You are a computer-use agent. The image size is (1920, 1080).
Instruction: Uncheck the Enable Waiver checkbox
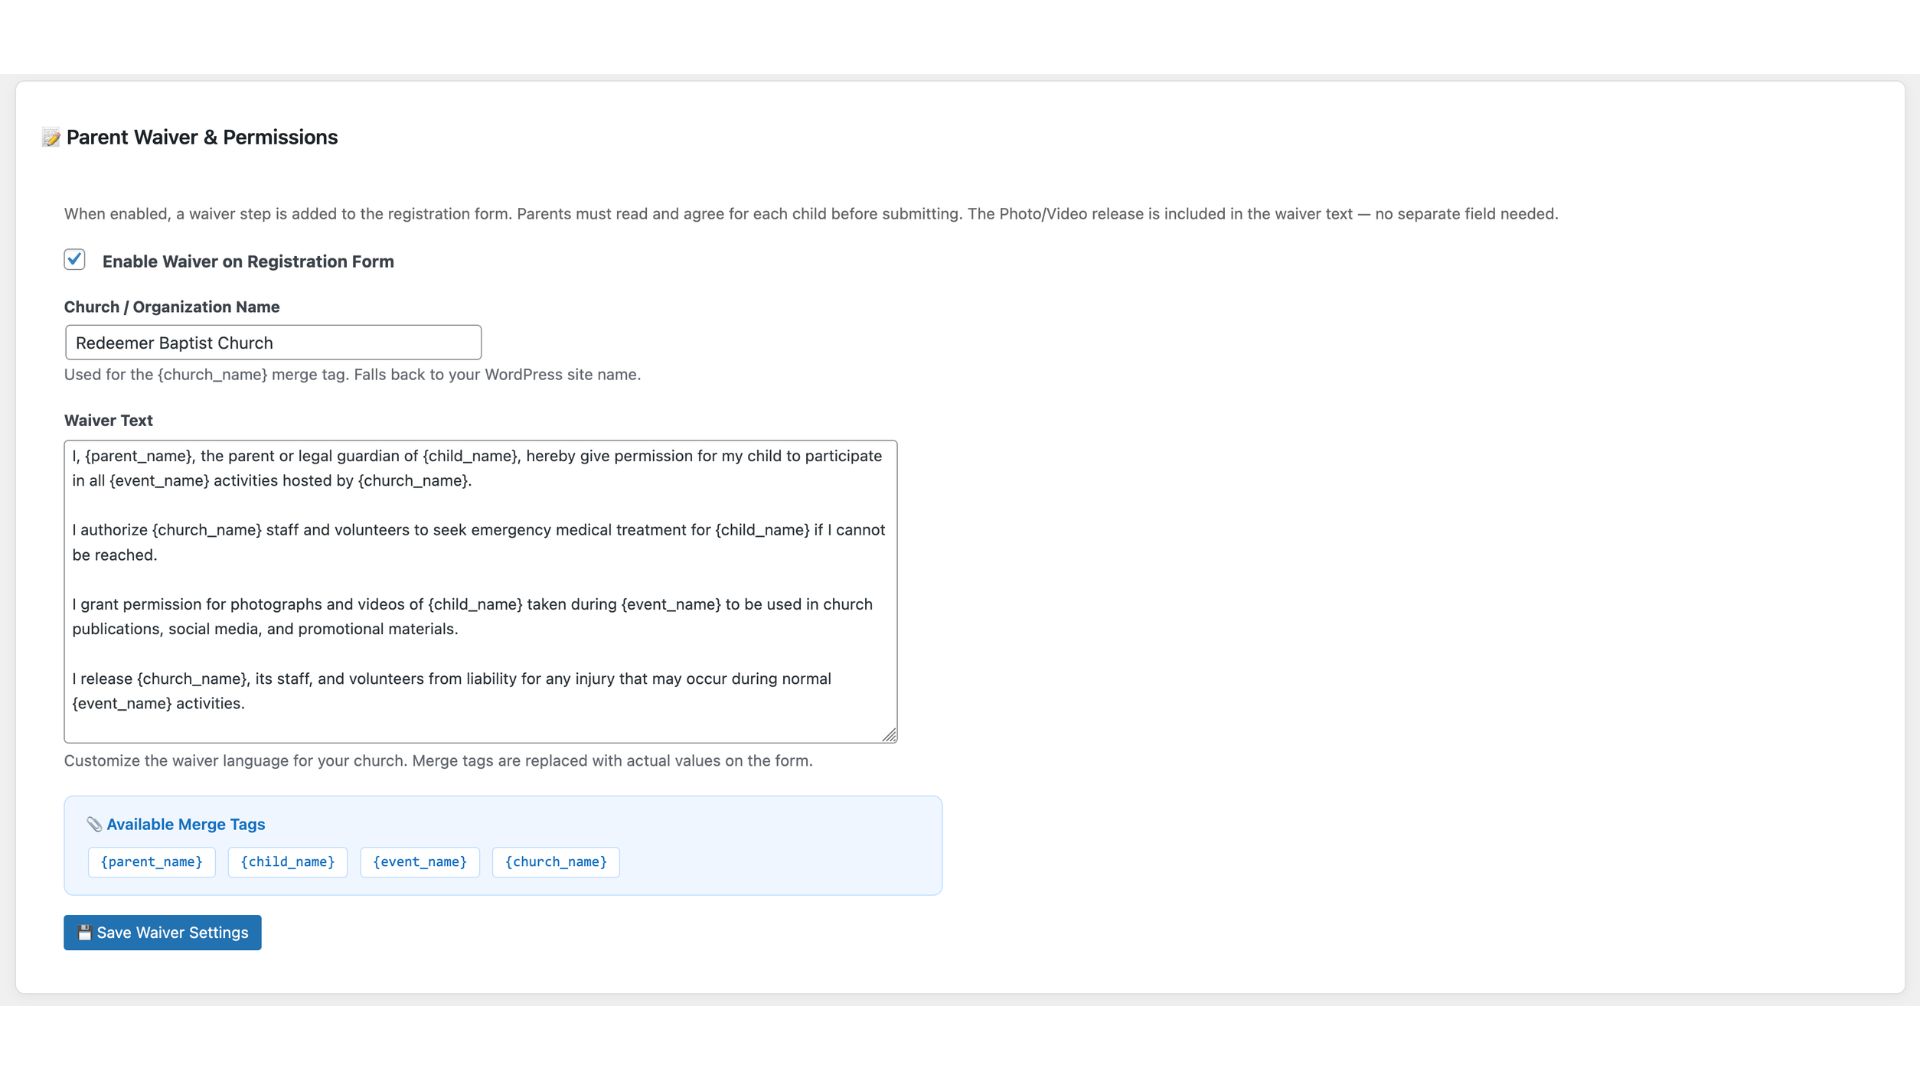tap(75, 260)
